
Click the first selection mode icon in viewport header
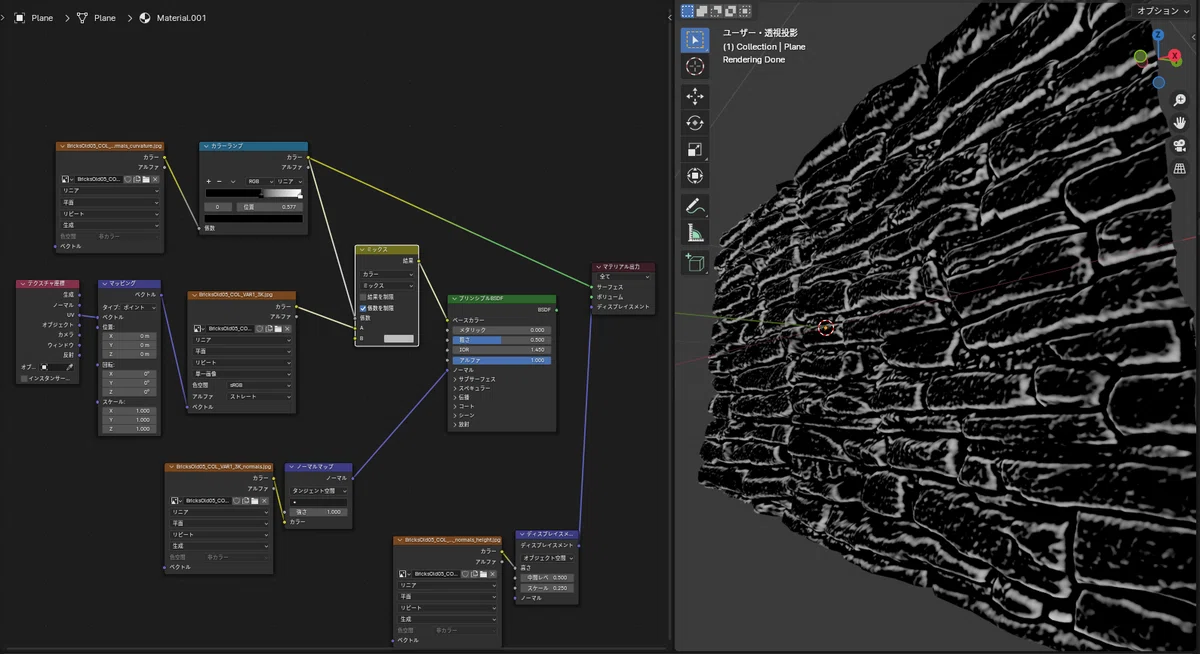(688, 11)
